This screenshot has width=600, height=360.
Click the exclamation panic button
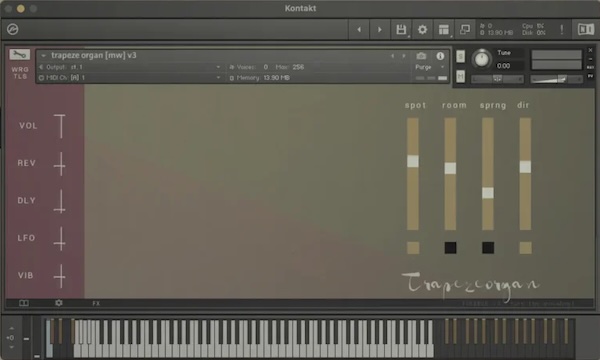click(562, 29)
